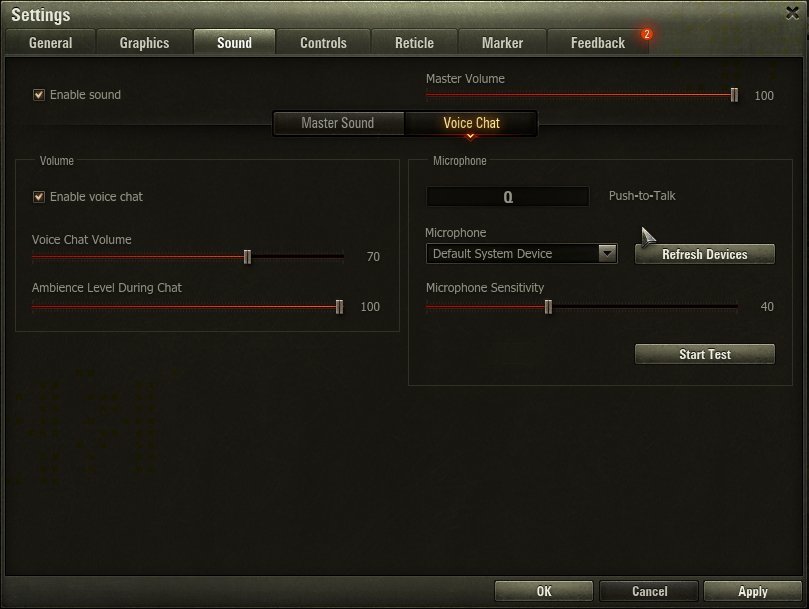Disable the Enable sound checkbox
Screen dimensions: 809x609
coord(39,94)
